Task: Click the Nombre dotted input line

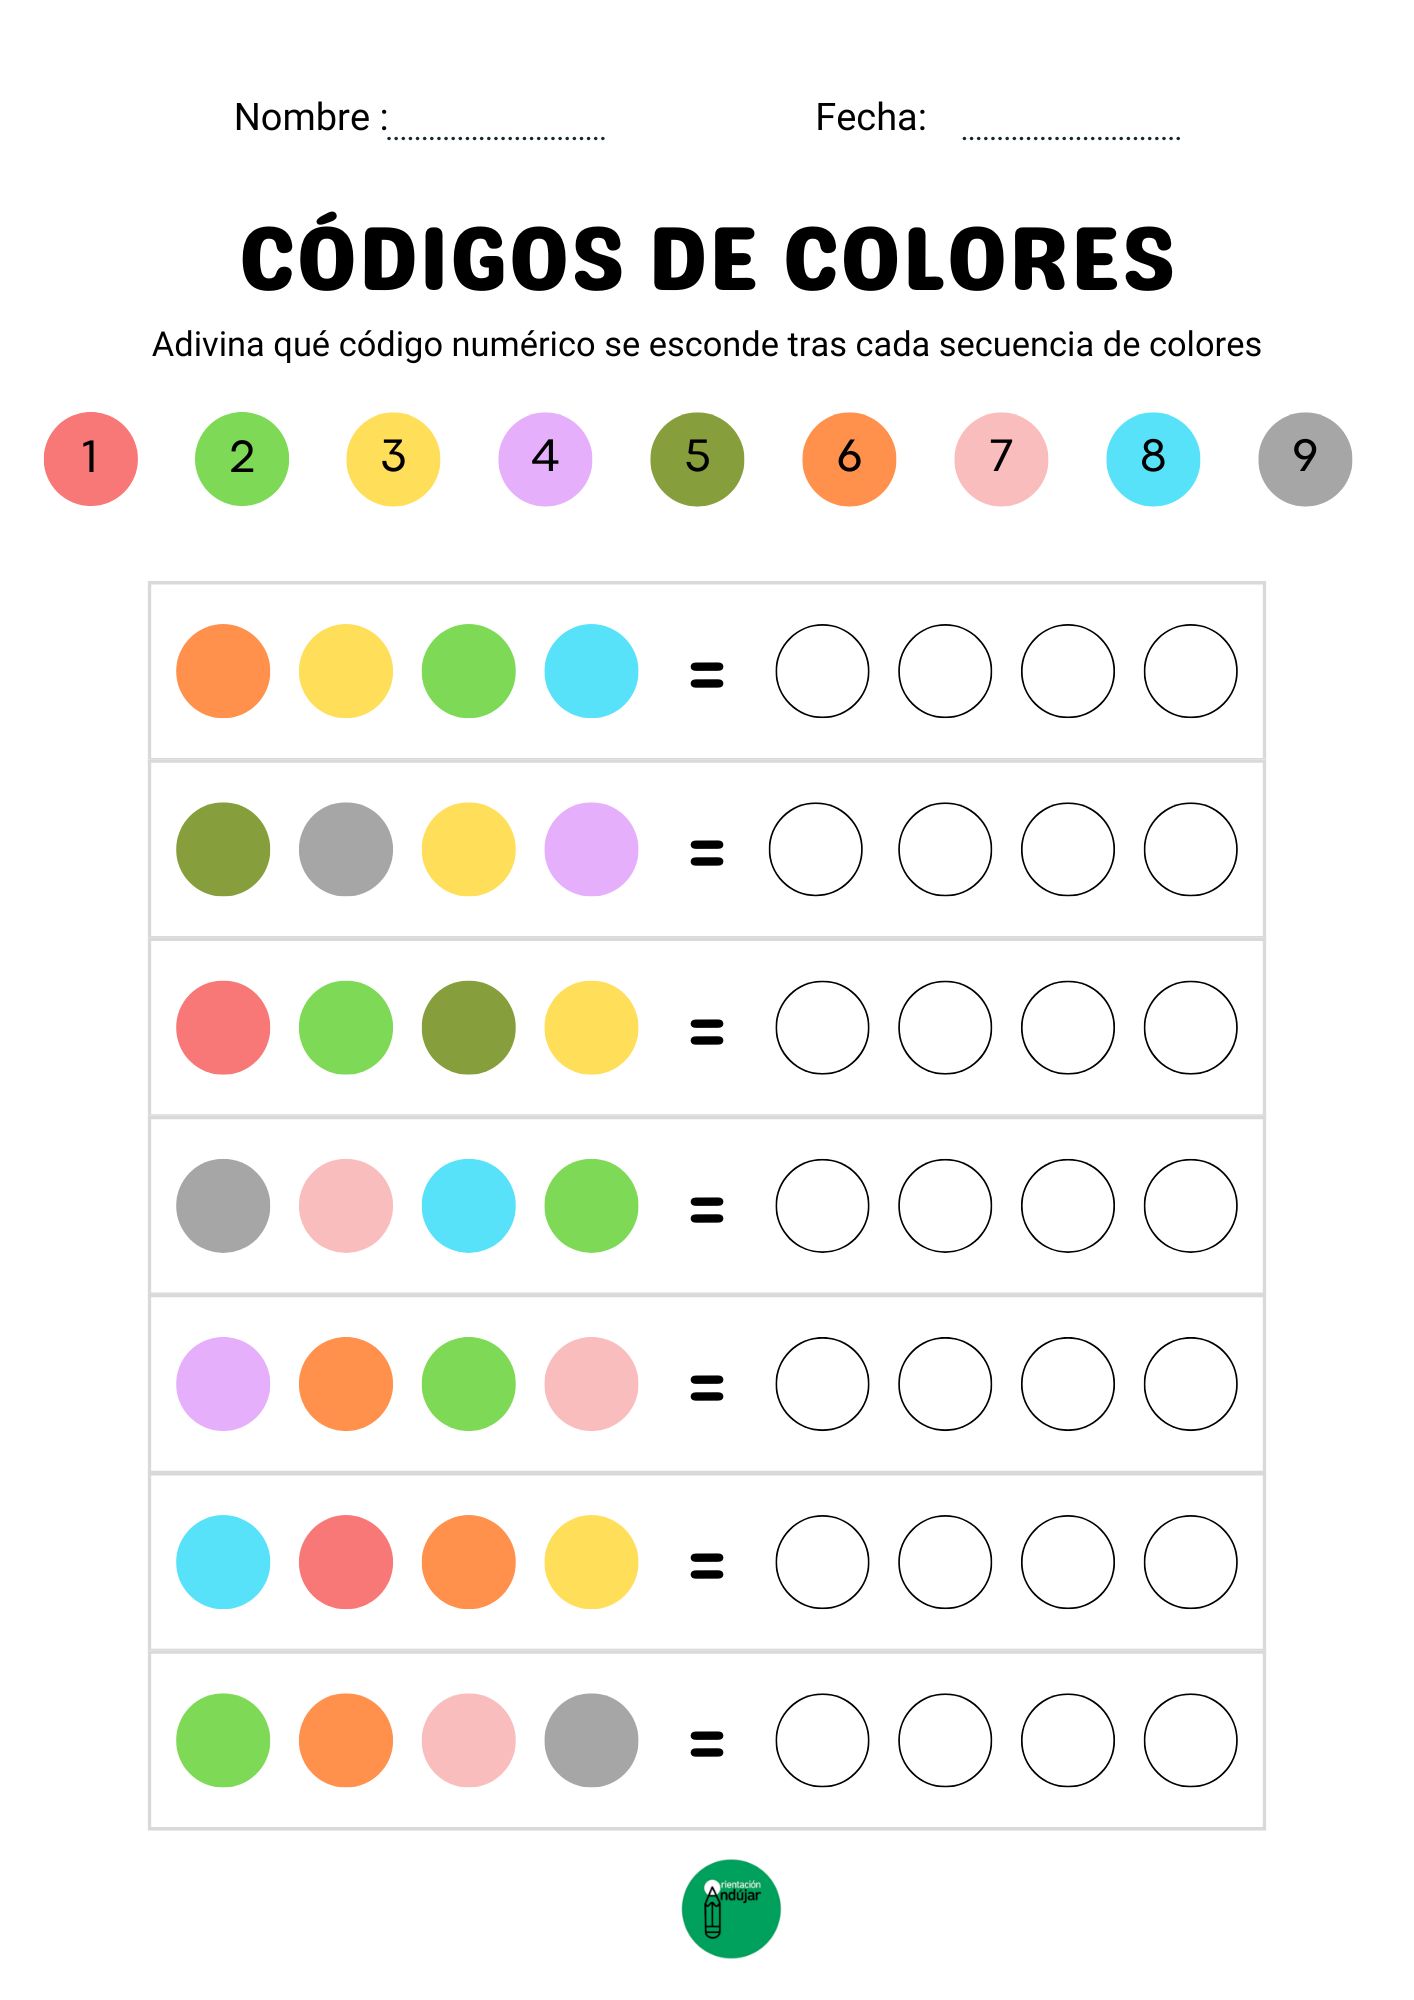Action: tap(496, 128)
